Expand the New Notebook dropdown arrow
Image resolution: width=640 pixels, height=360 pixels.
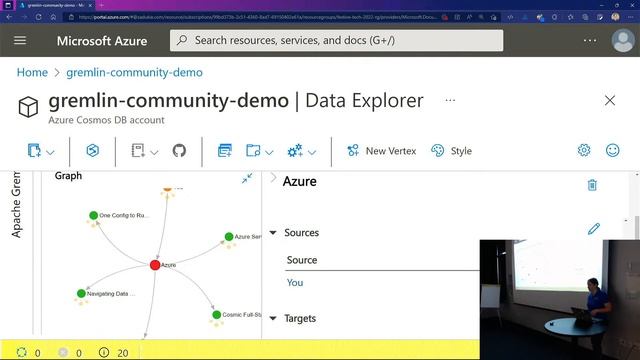[x=154, y=152]
